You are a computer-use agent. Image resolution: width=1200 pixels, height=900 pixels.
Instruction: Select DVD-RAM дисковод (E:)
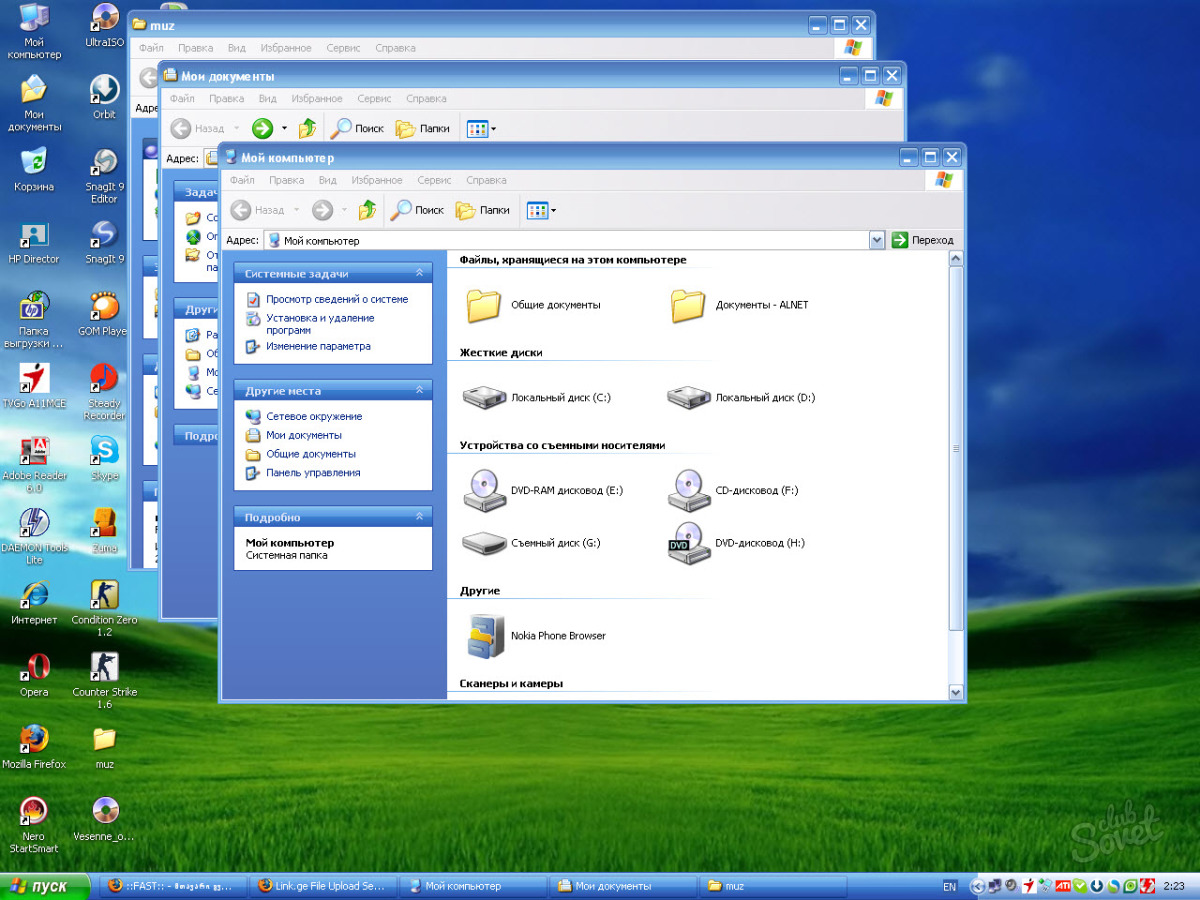485,490
